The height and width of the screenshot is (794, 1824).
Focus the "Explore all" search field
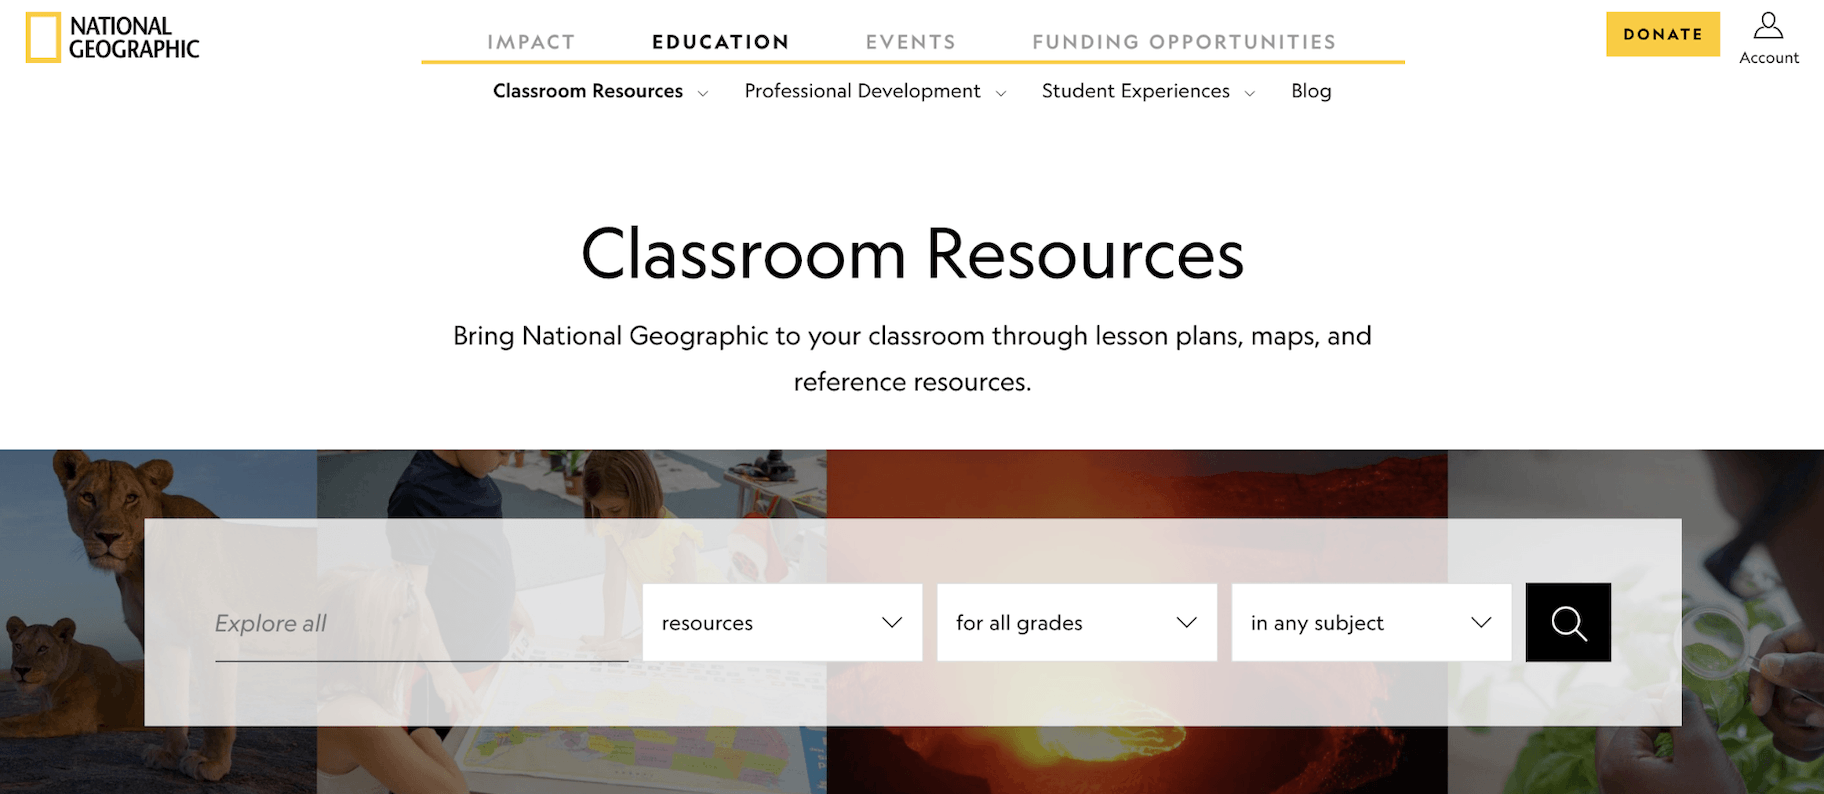point(421,624)
